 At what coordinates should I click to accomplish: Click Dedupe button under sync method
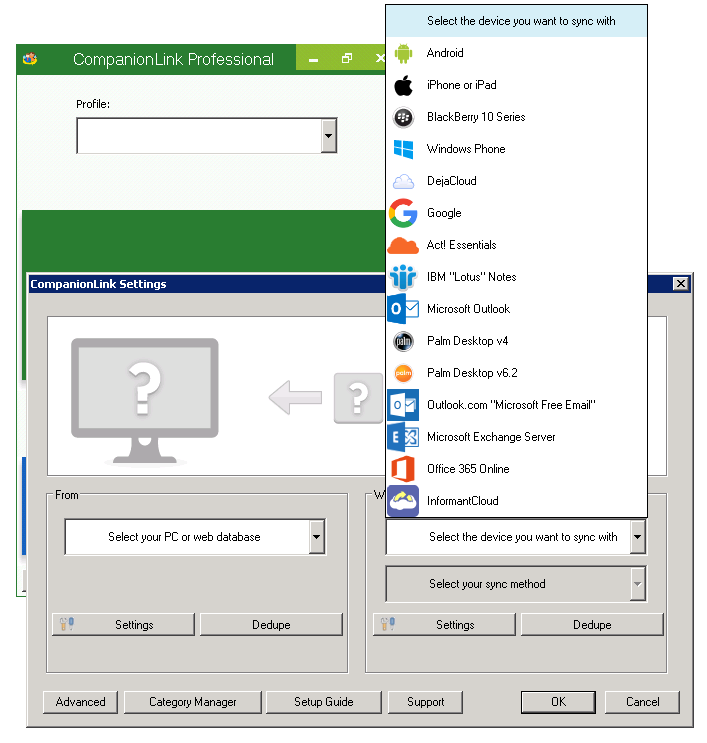click(x=592, y=625)
